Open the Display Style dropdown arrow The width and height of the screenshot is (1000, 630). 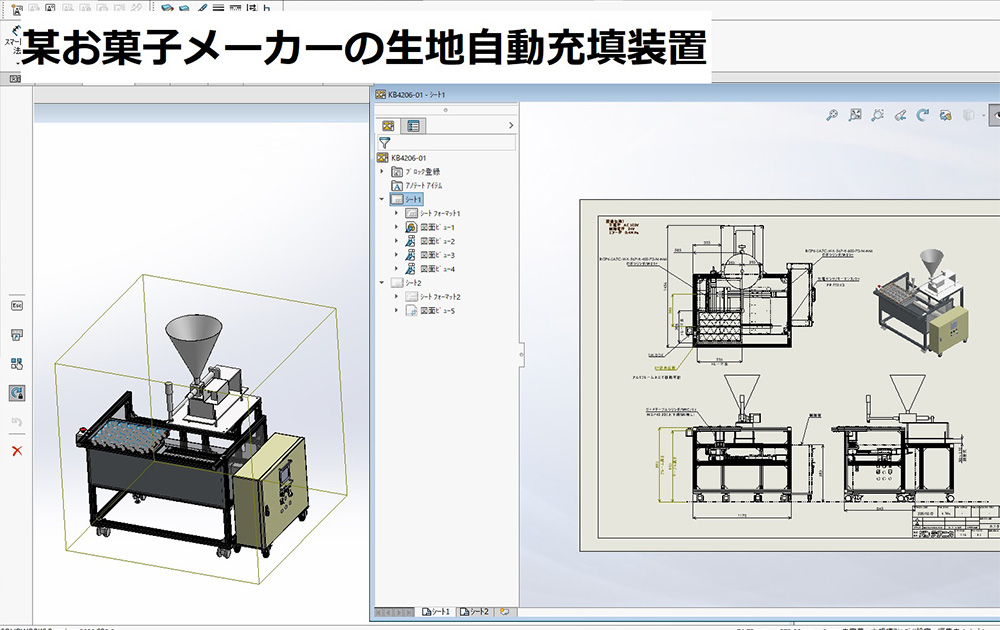pyautogui.click(x=983, y=116)
